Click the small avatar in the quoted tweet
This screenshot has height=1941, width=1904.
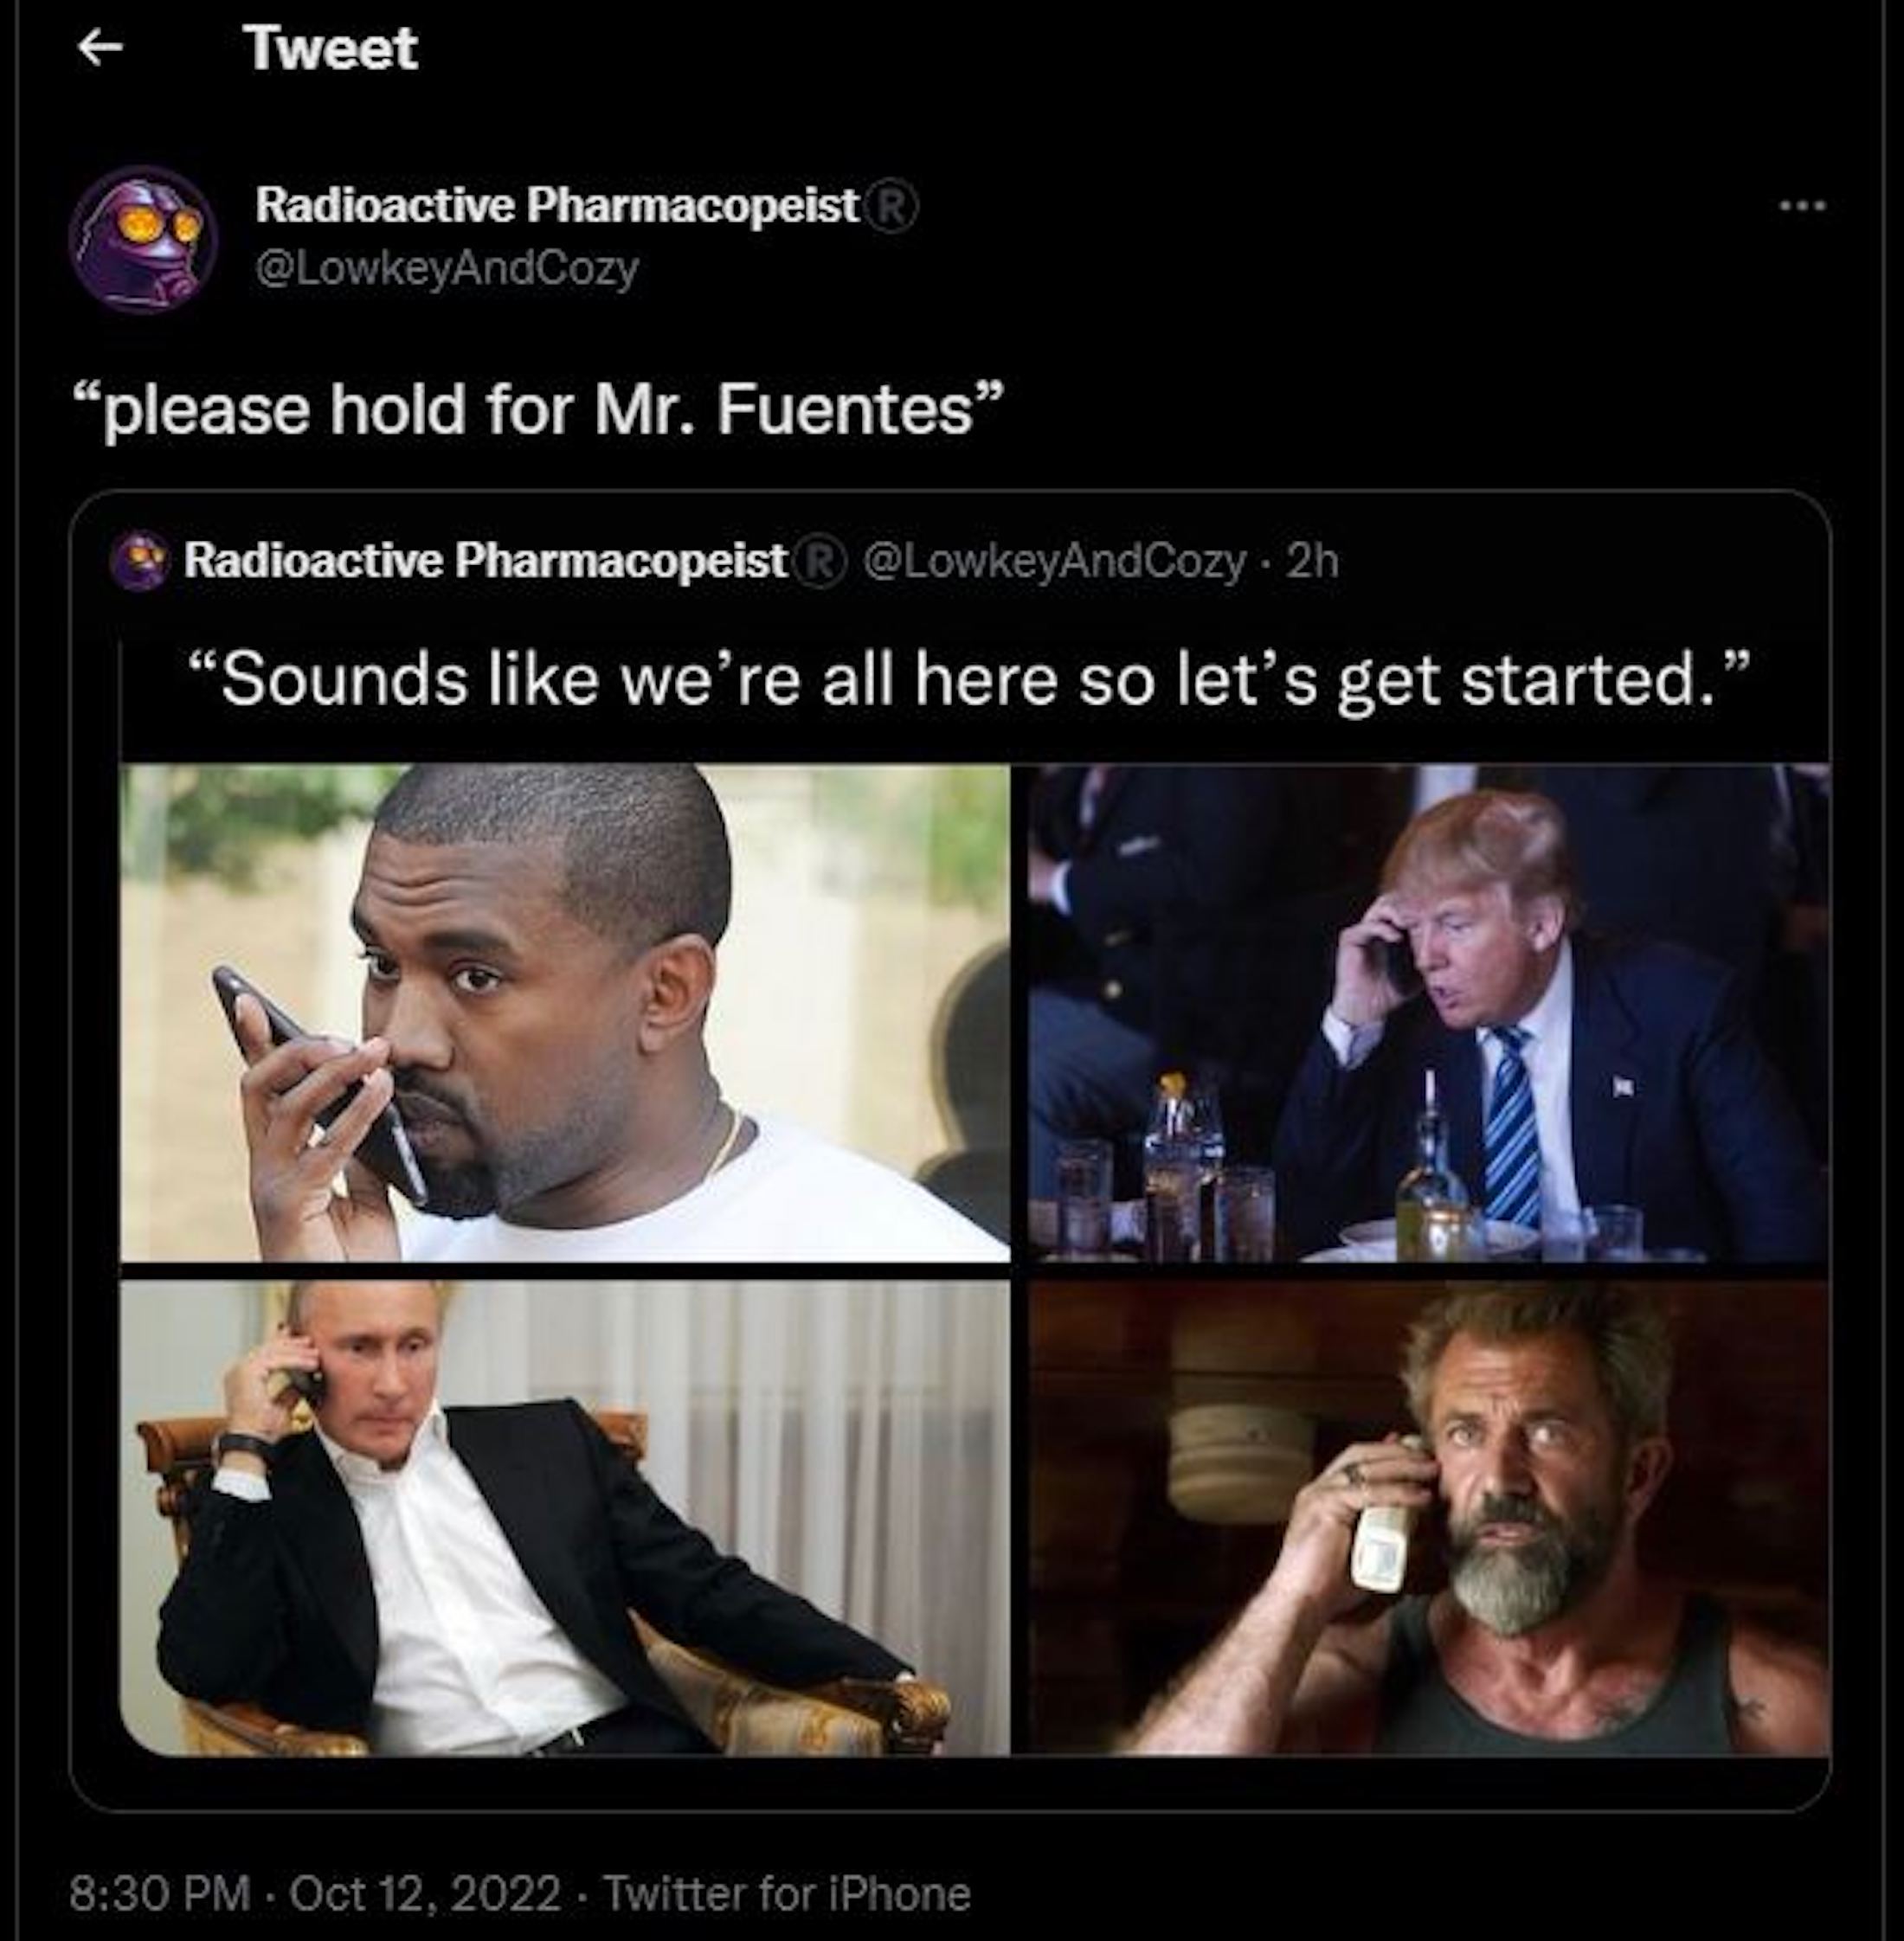tap(143, 561)
